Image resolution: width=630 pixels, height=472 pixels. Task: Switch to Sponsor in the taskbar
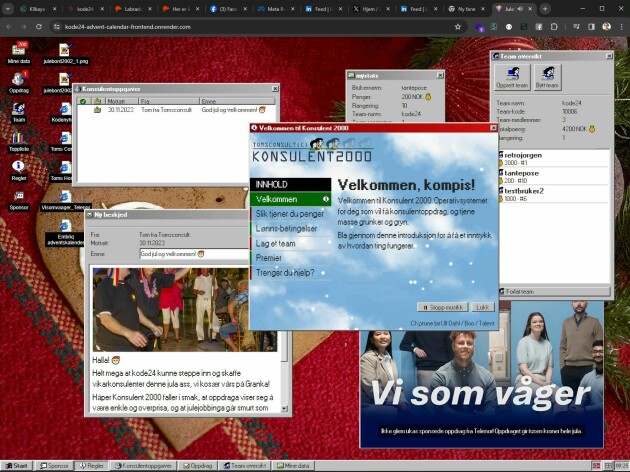click(x=55, y=466)
